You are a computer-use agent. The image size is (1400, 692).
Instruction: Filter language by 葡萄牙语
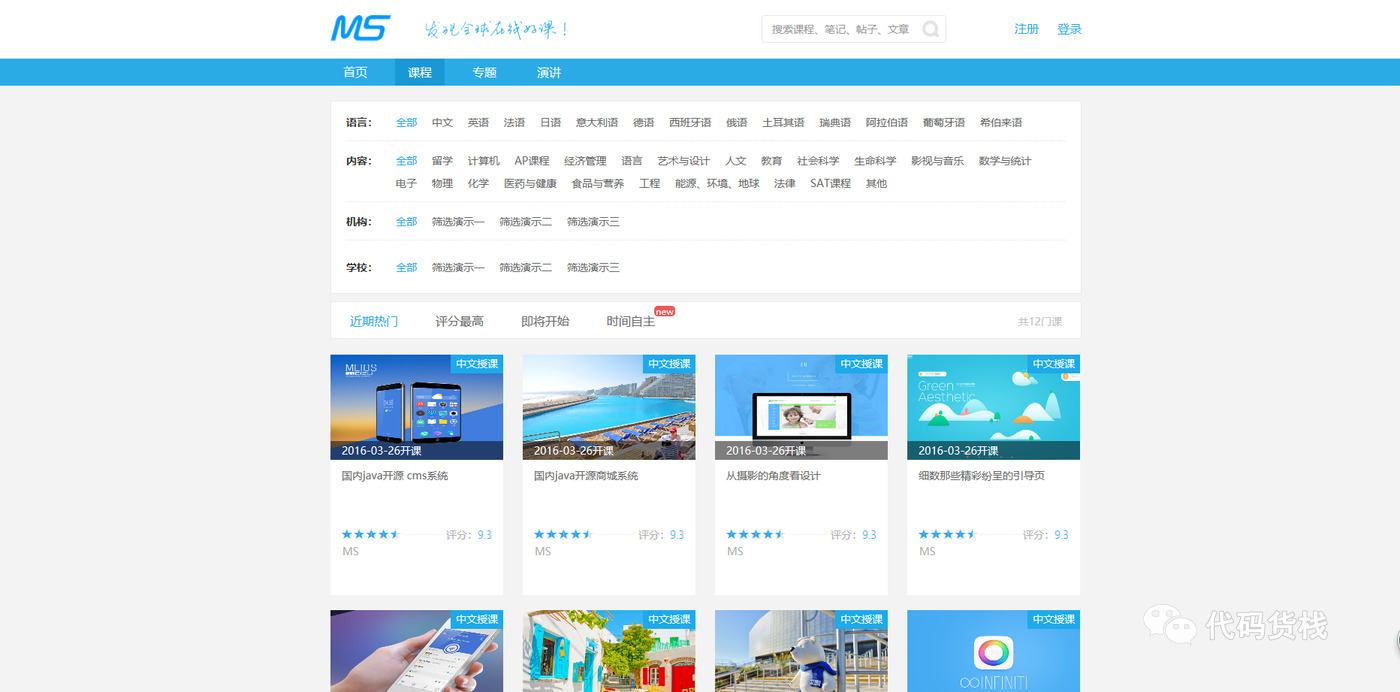[944, 122]
